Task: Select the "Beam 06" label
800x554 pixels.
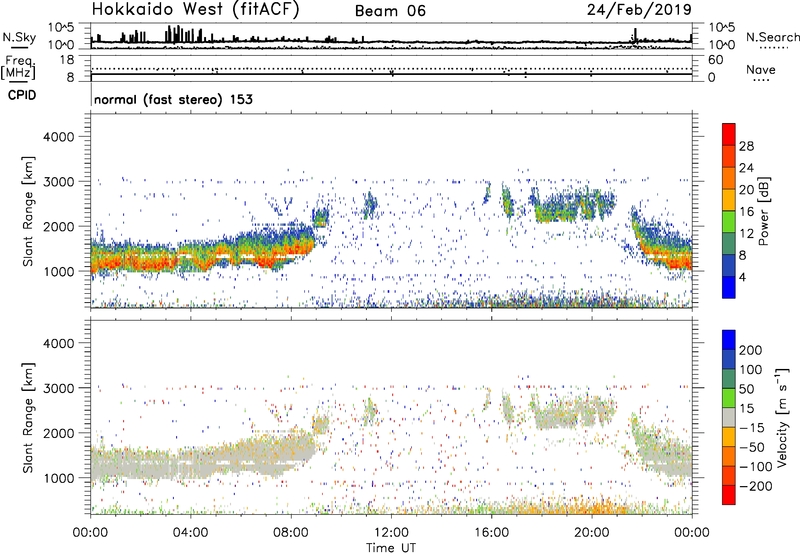Action: coord(390,11)
